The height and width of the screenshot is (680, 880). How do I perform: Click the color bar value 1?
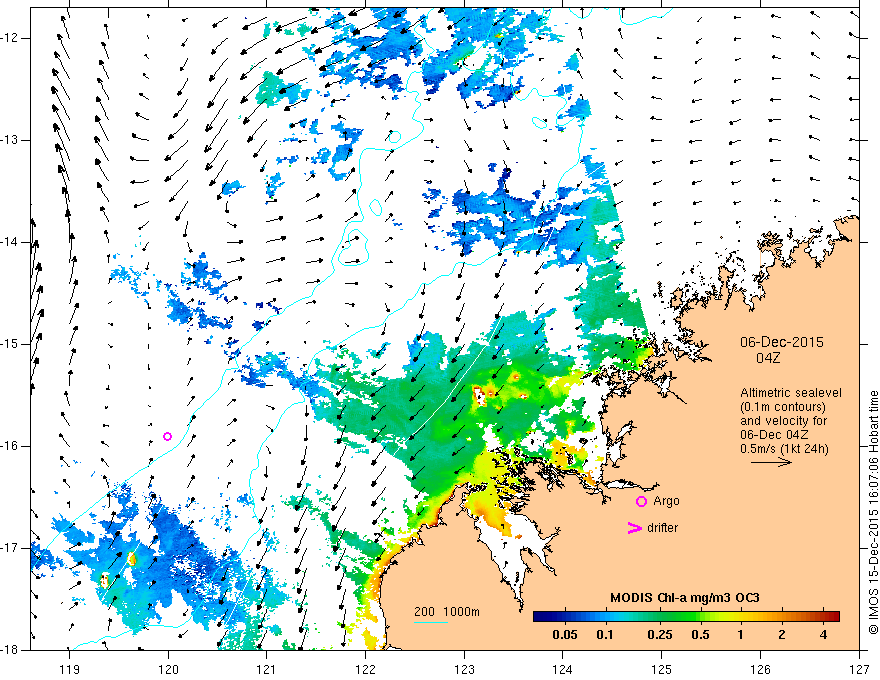click(740, 635)
